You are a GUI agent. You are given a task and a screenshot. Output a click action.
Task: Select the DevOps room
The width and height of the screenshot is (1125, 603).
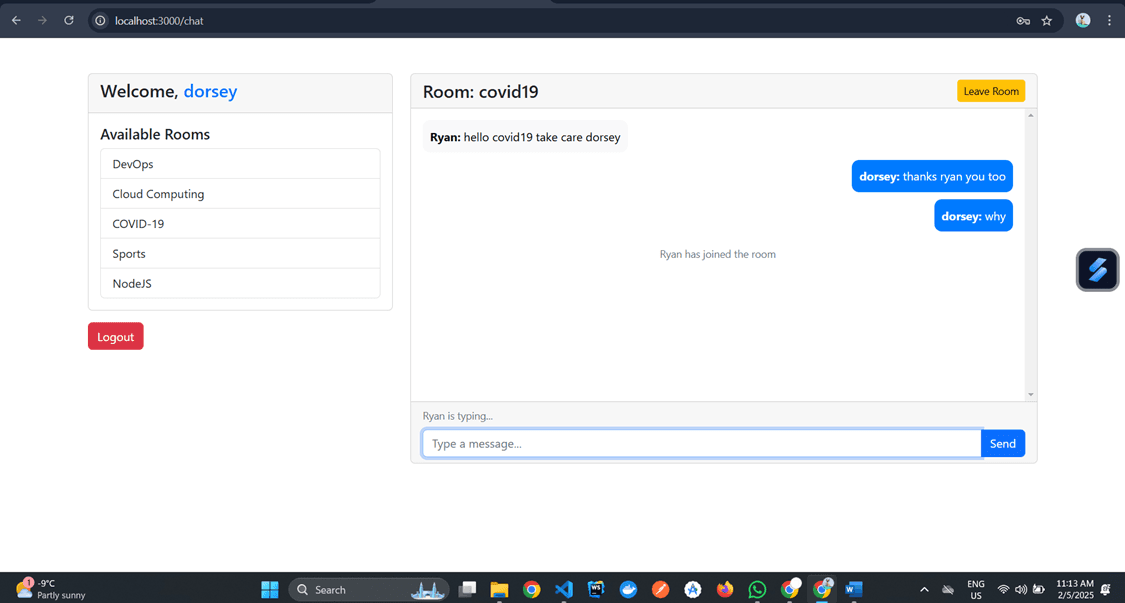pos(240,164)
